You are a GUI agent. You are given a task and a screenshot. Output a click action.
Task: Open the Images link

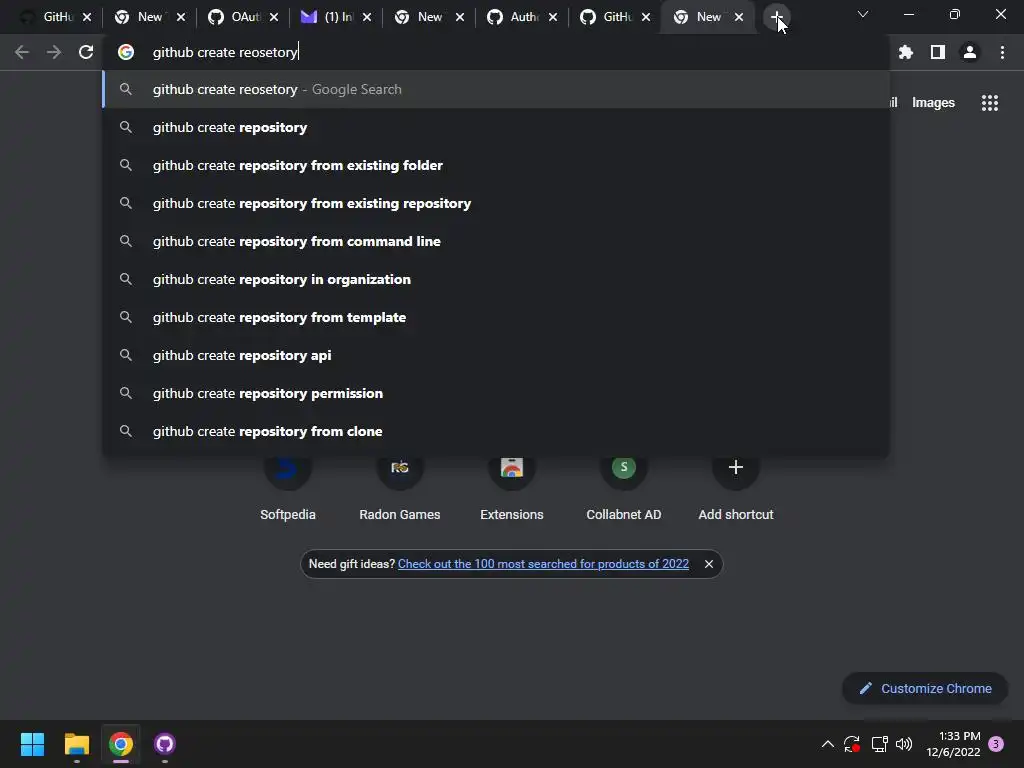coord(933,103)
